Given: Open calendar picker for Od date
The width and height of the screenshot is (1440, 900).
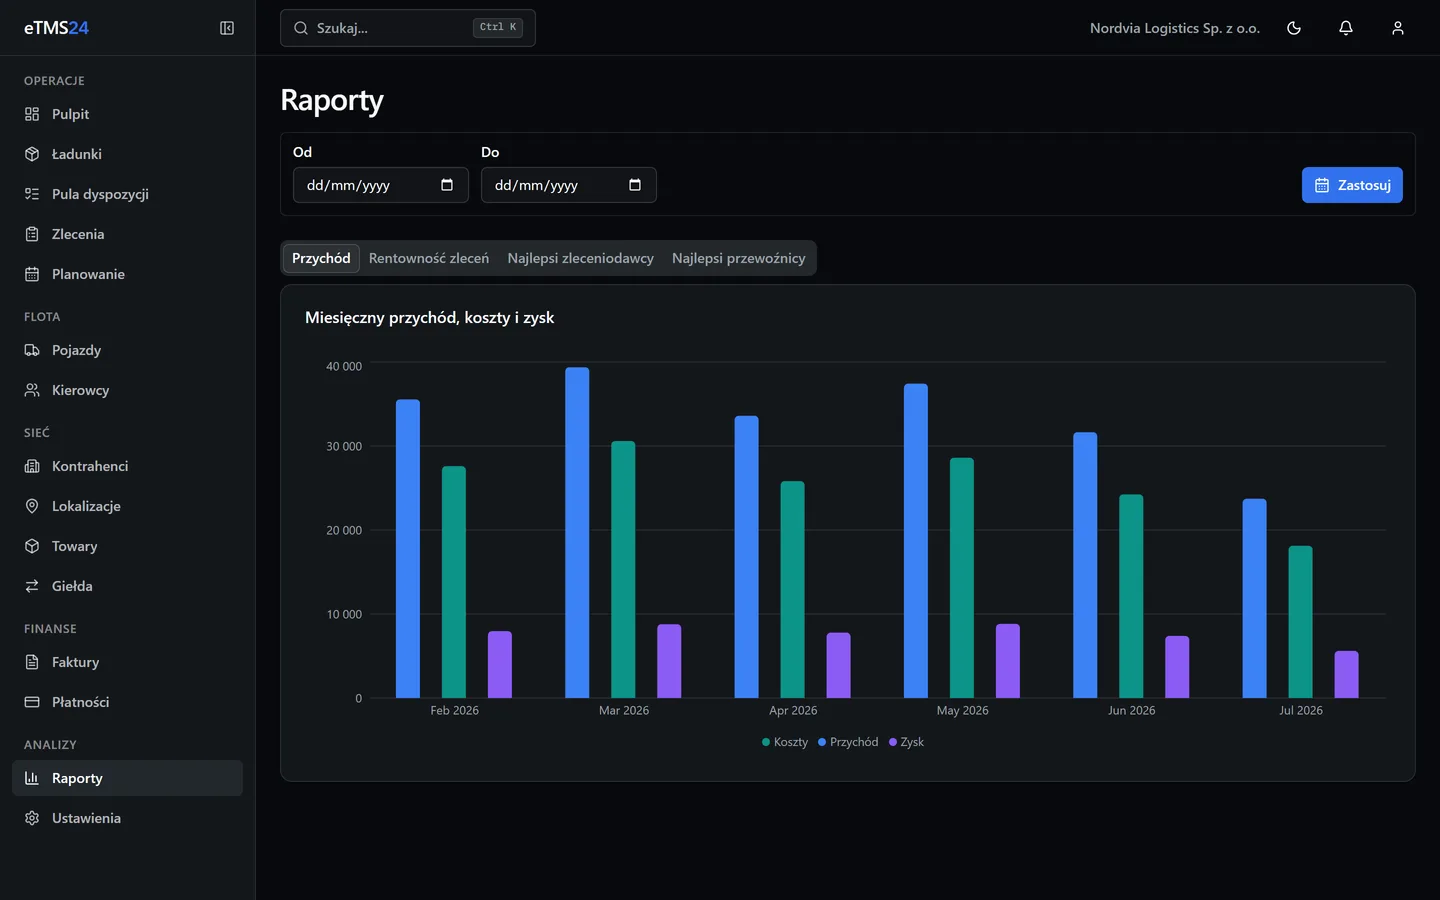Looking at the screenshot, I should (x=447, y=185).
